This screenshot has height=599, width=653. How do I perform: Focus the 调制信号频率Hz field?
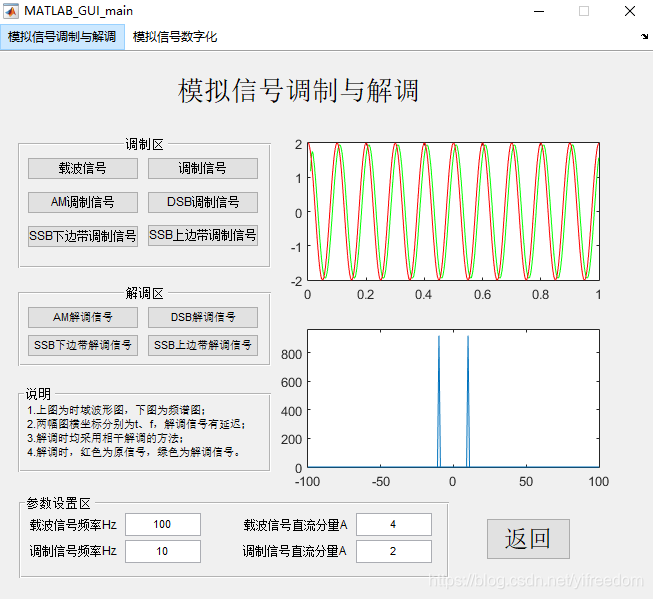coord(163,552)
